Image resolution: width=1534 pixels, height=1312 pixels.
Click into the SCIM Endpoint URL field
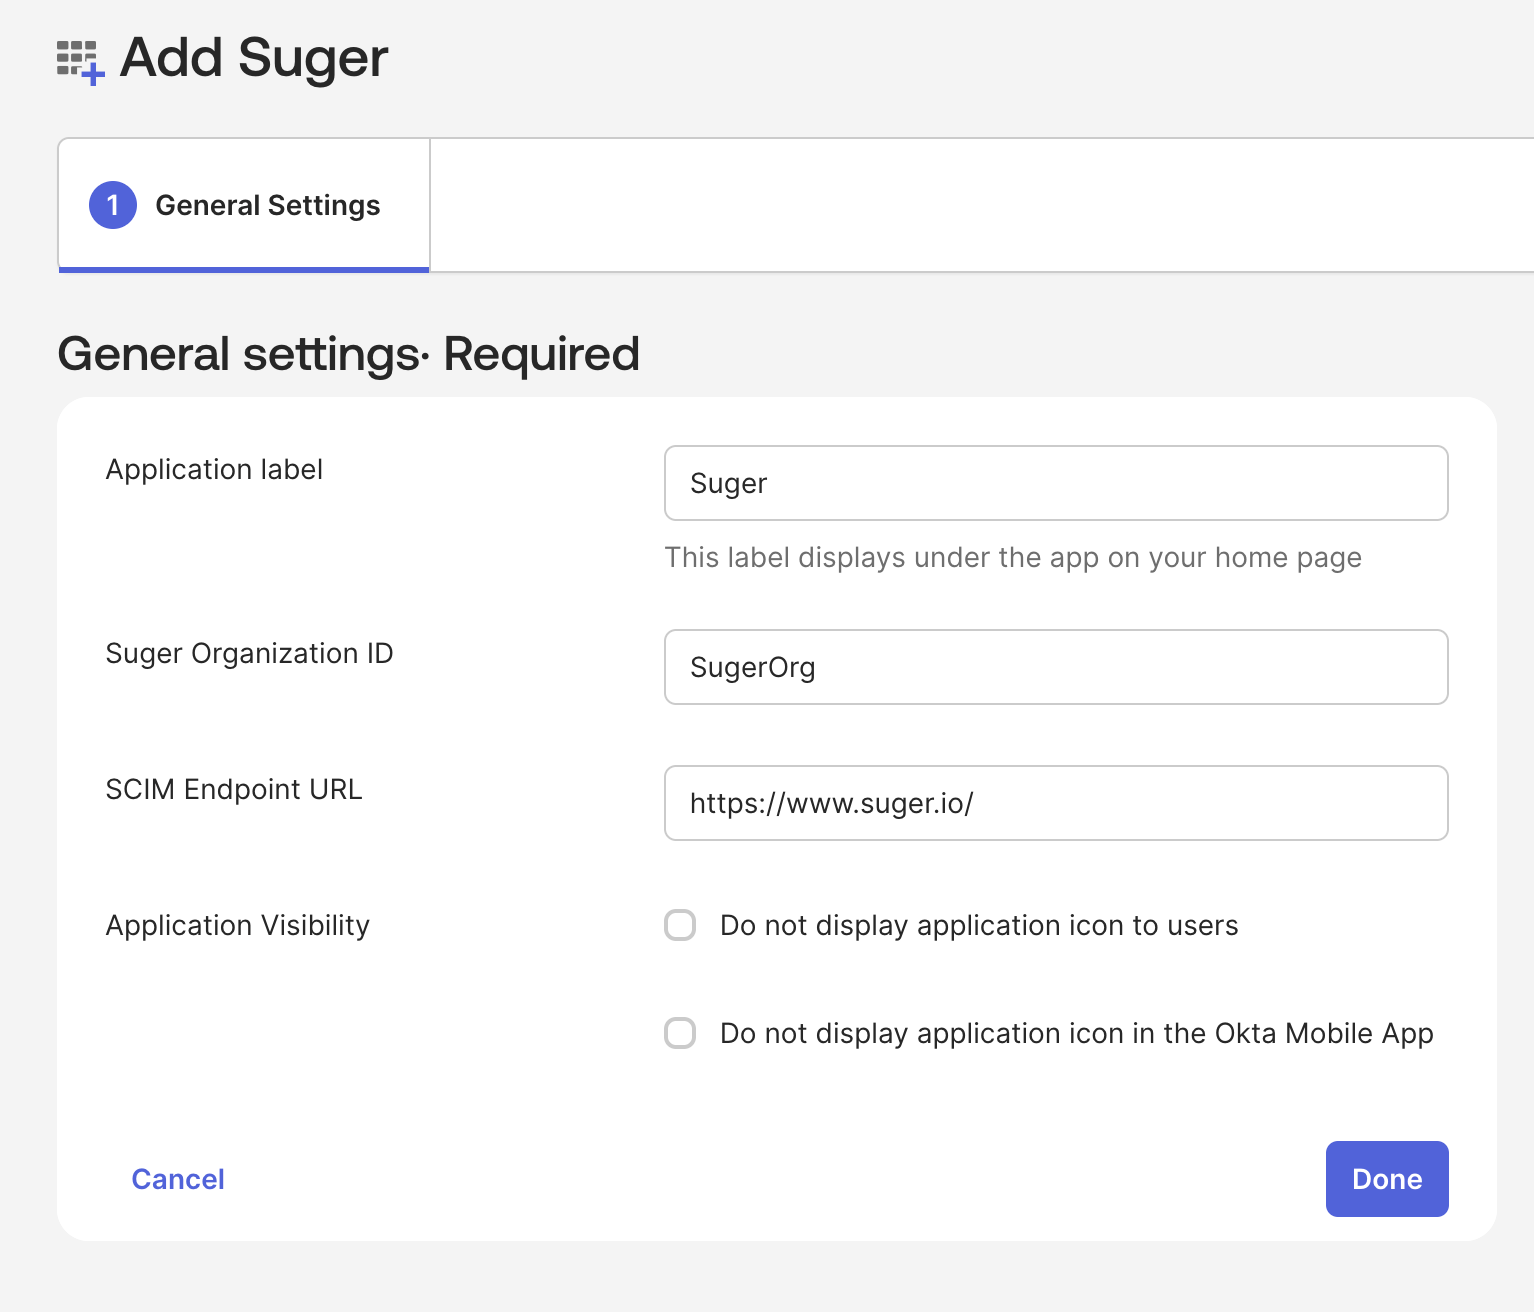click(1055, 803)
